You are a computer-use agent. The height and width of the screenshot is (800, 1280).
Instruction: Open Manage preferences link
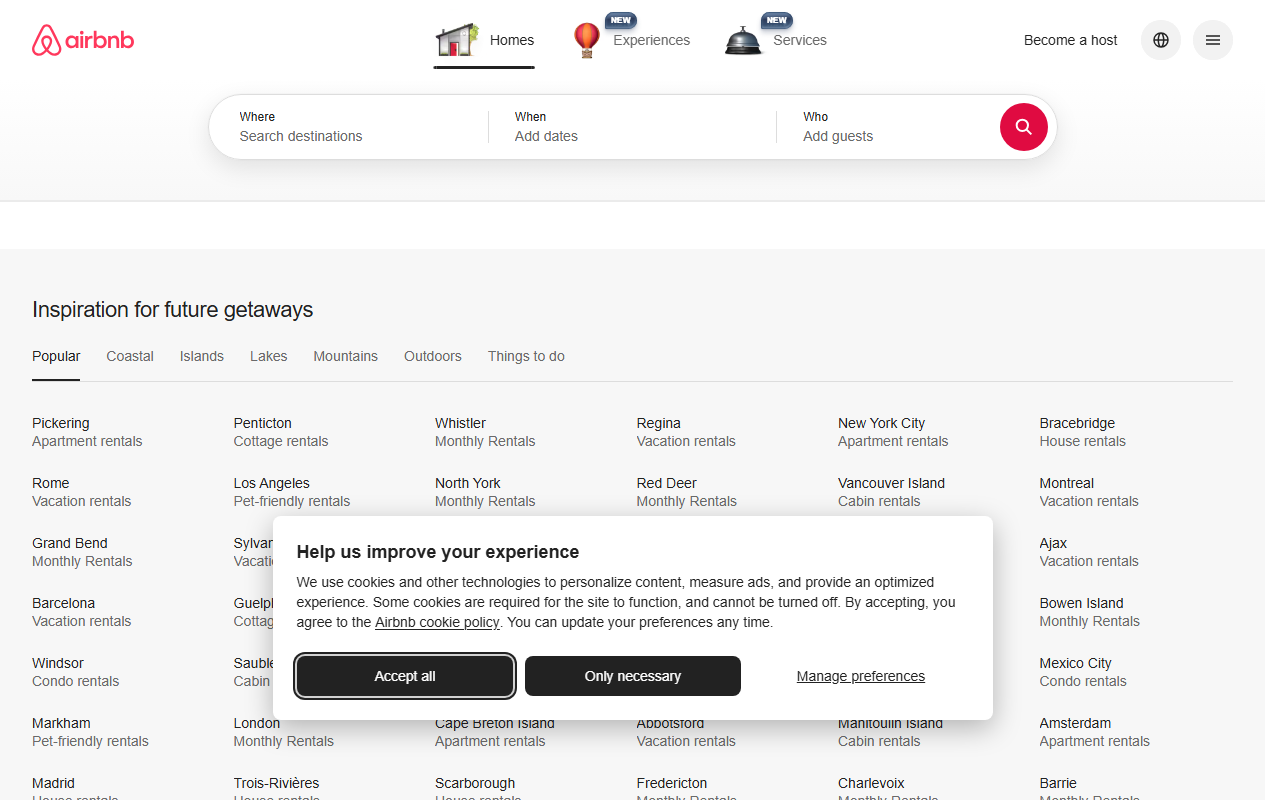(861, 676)
